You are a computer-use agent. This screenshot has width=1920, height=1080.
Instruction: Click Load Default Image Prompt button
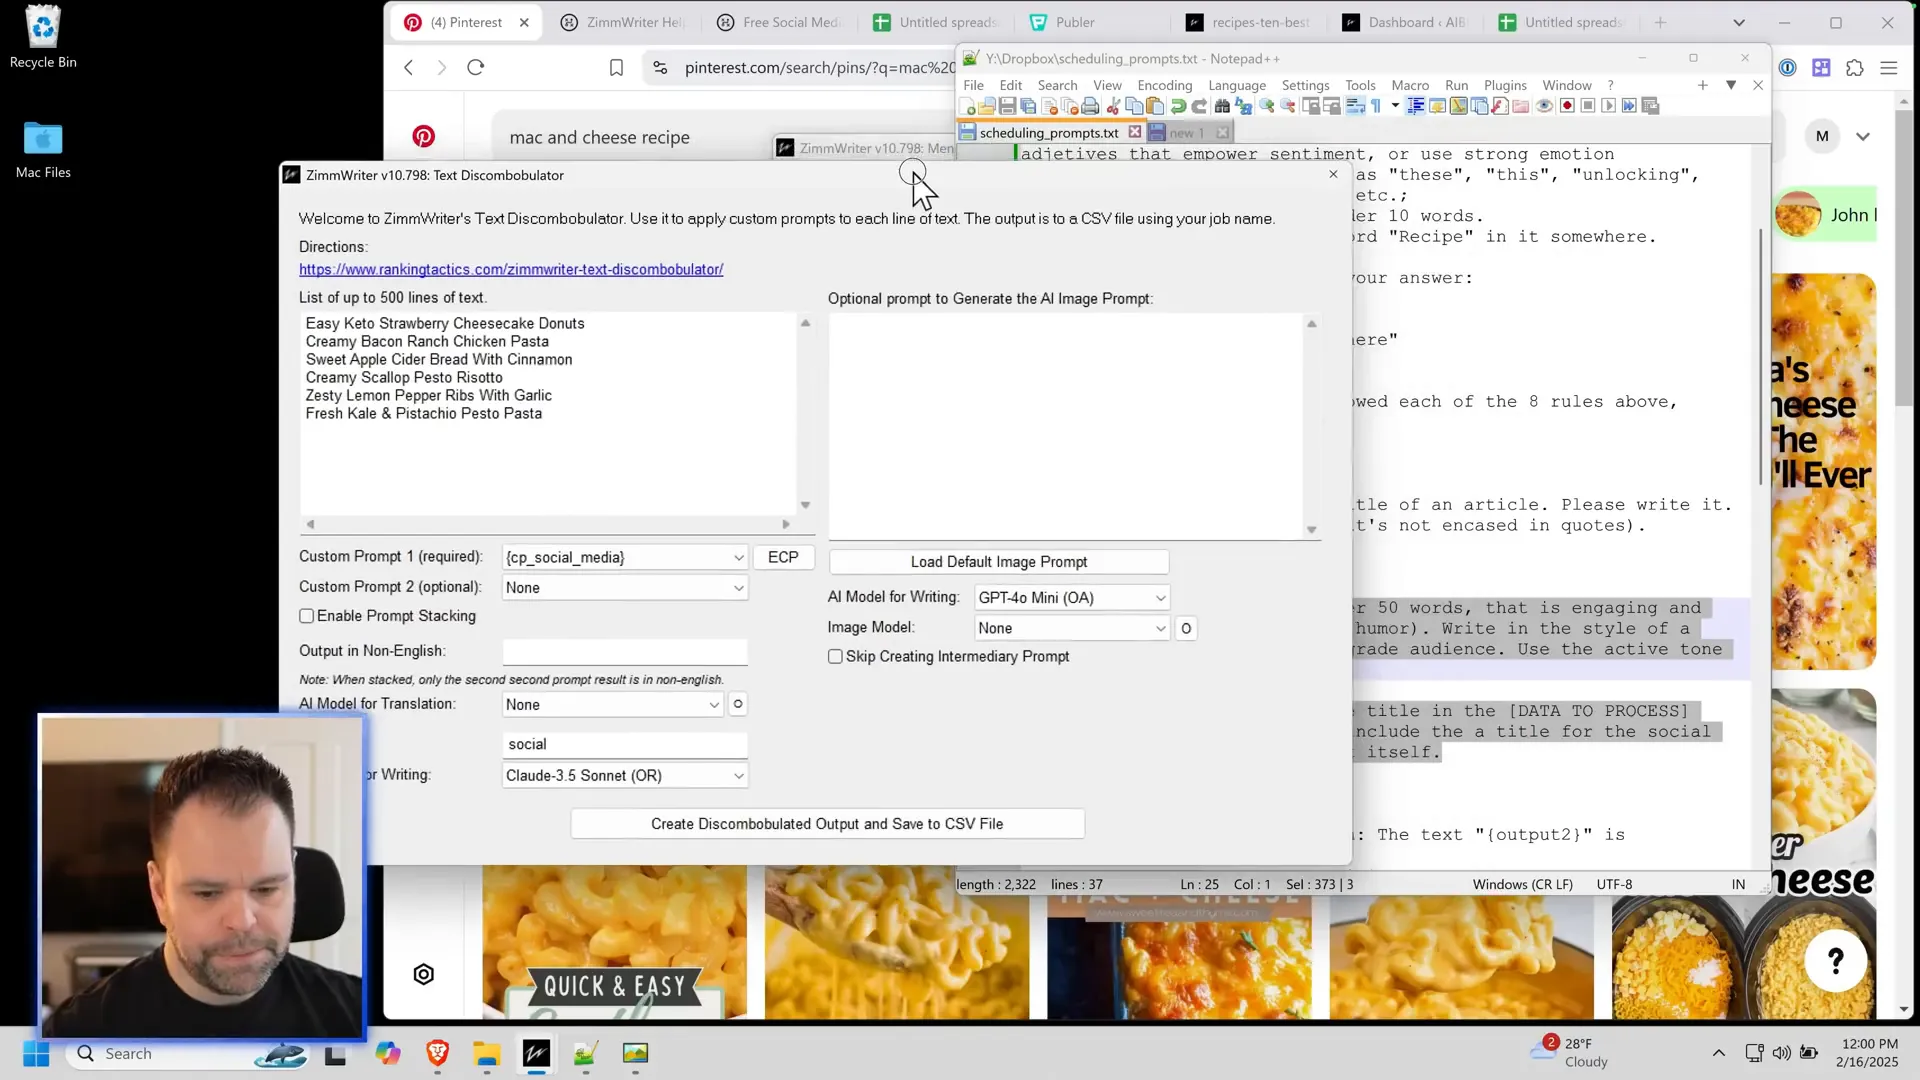coord(999,562)
